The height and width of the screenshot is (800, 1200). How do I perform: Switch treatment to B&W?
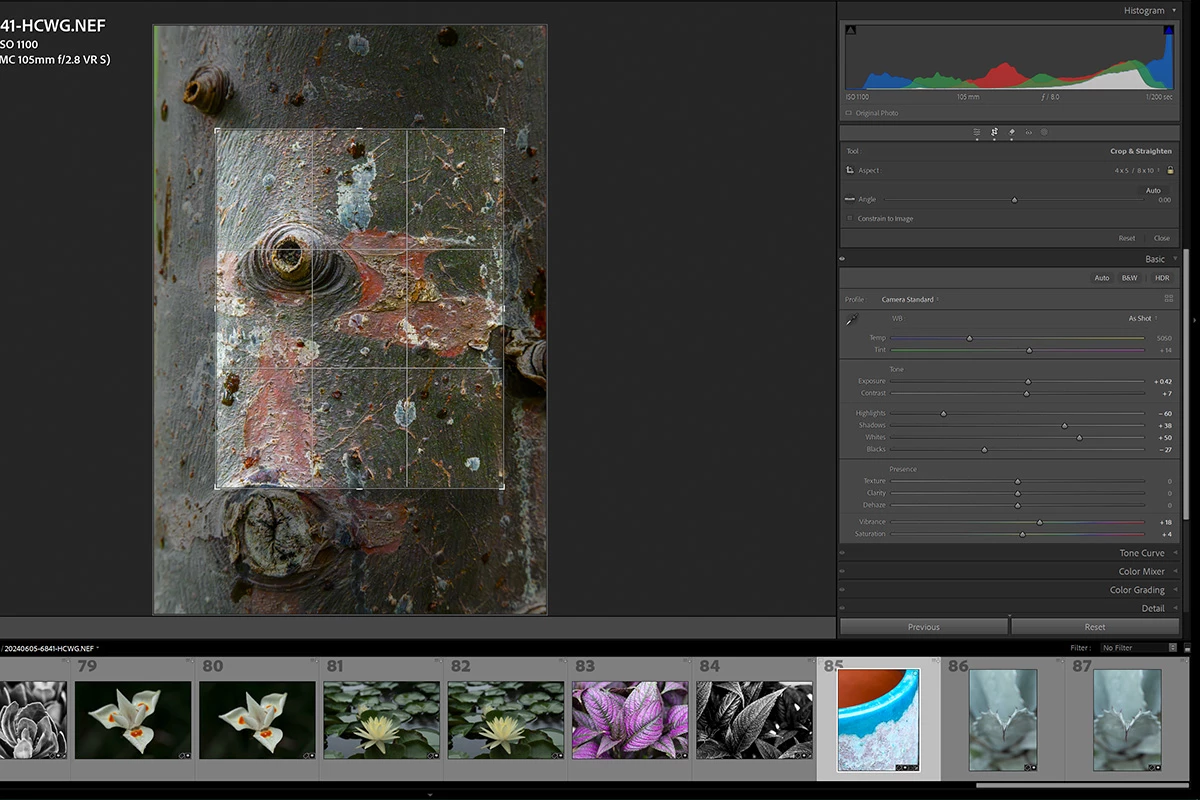1129,278
